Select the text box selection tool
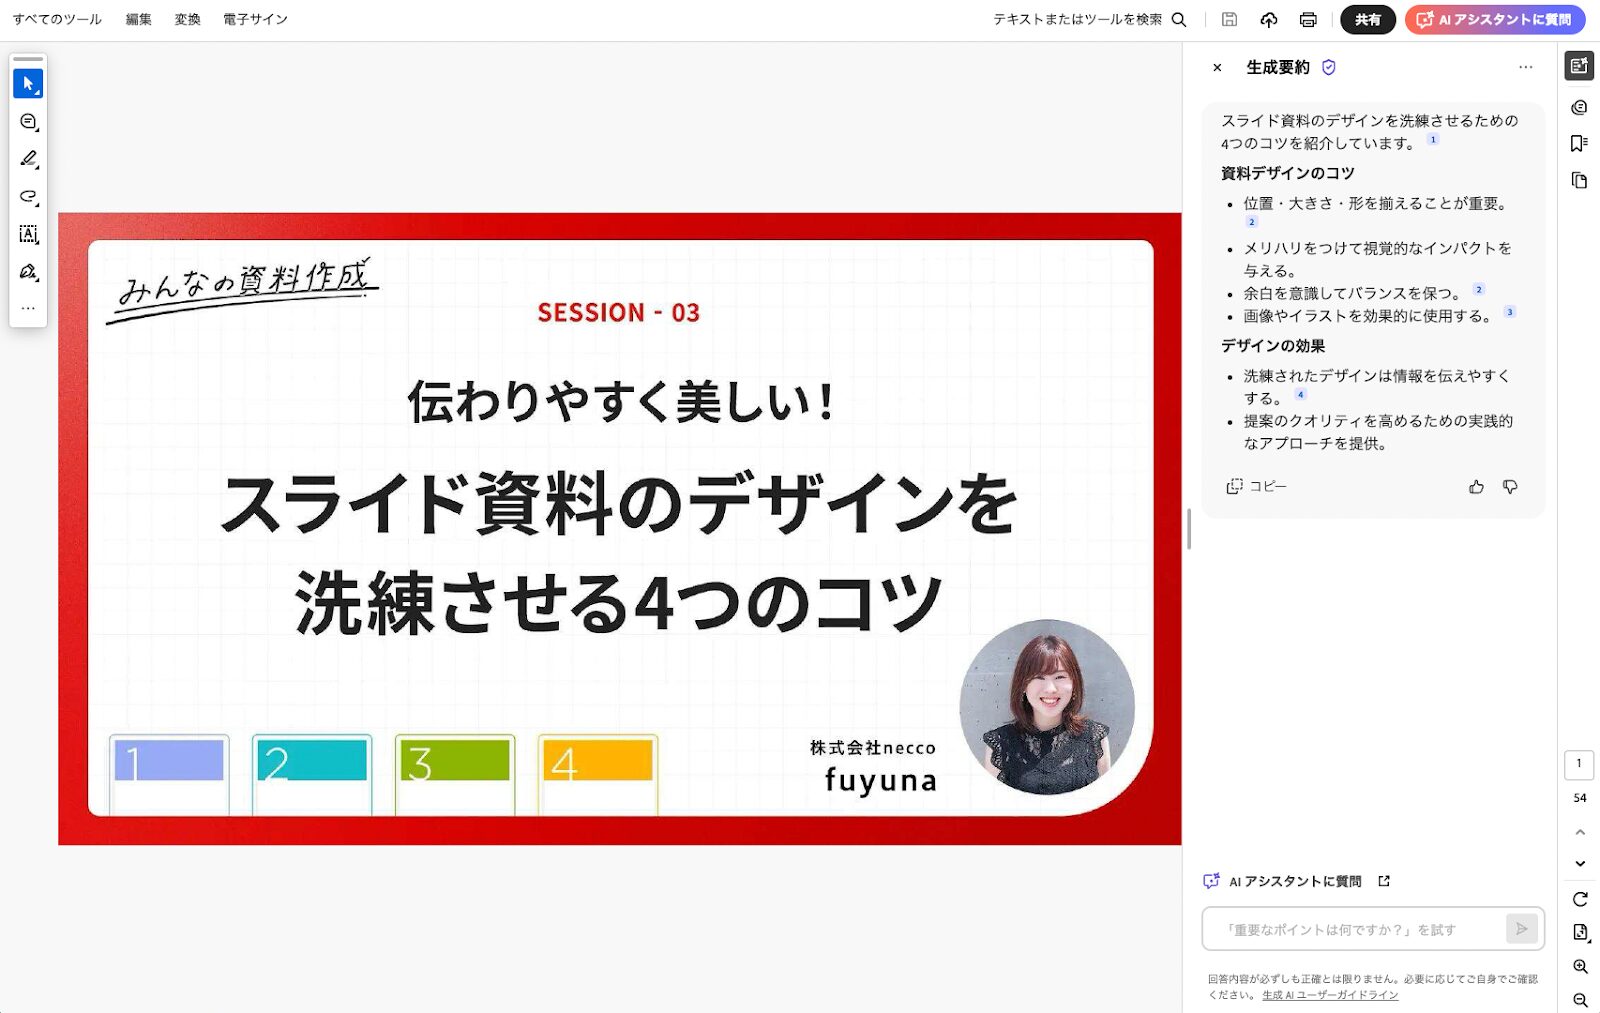This screenshot has width=1600, height=1013. pos(28,234)
